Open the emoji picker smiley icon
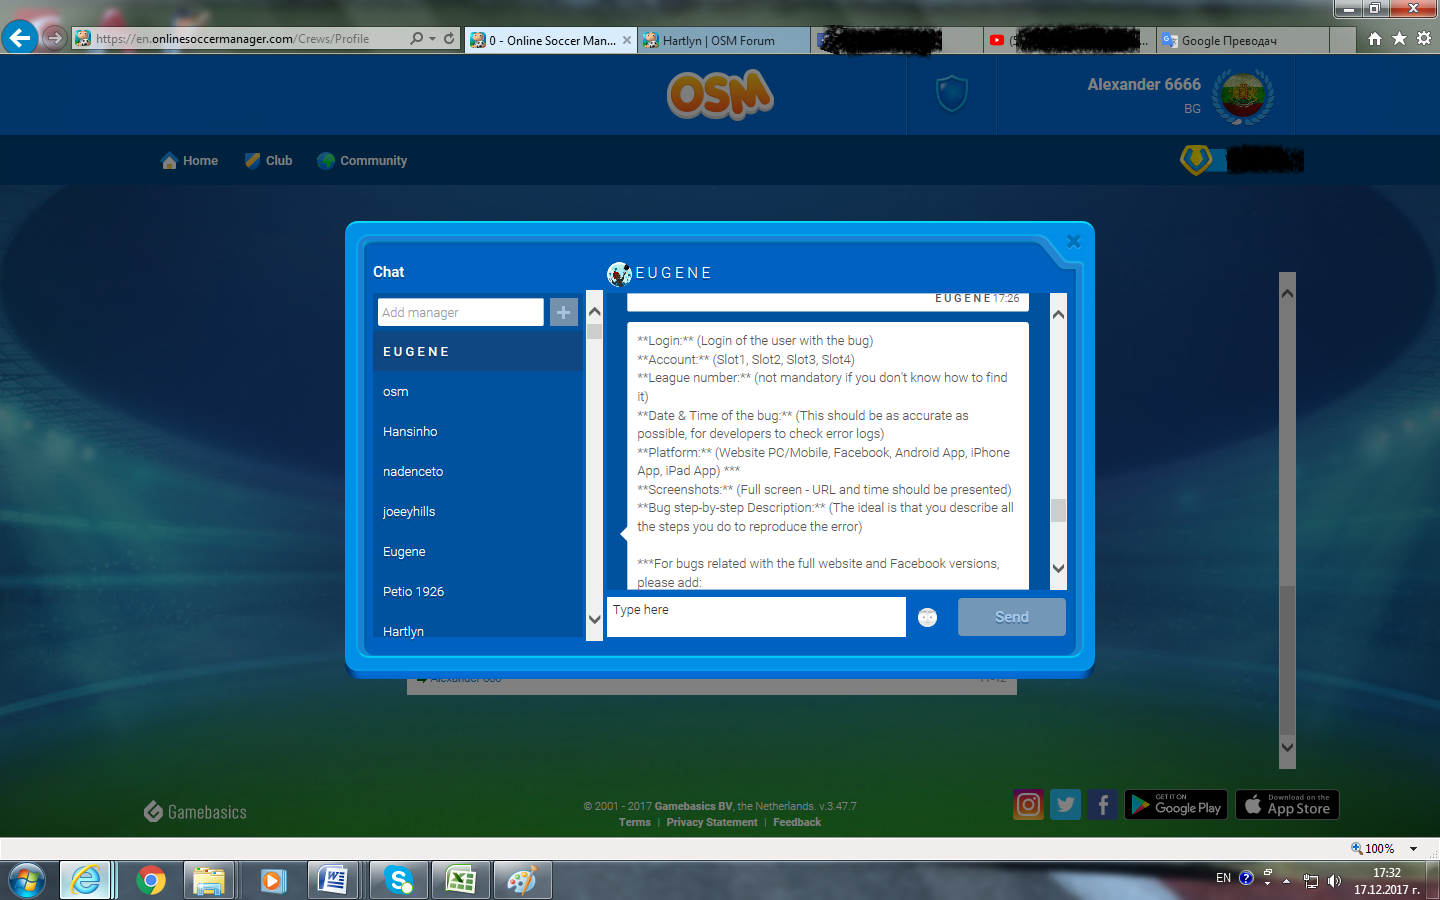This screenshot has height=900, width=1440. point(928,617)
